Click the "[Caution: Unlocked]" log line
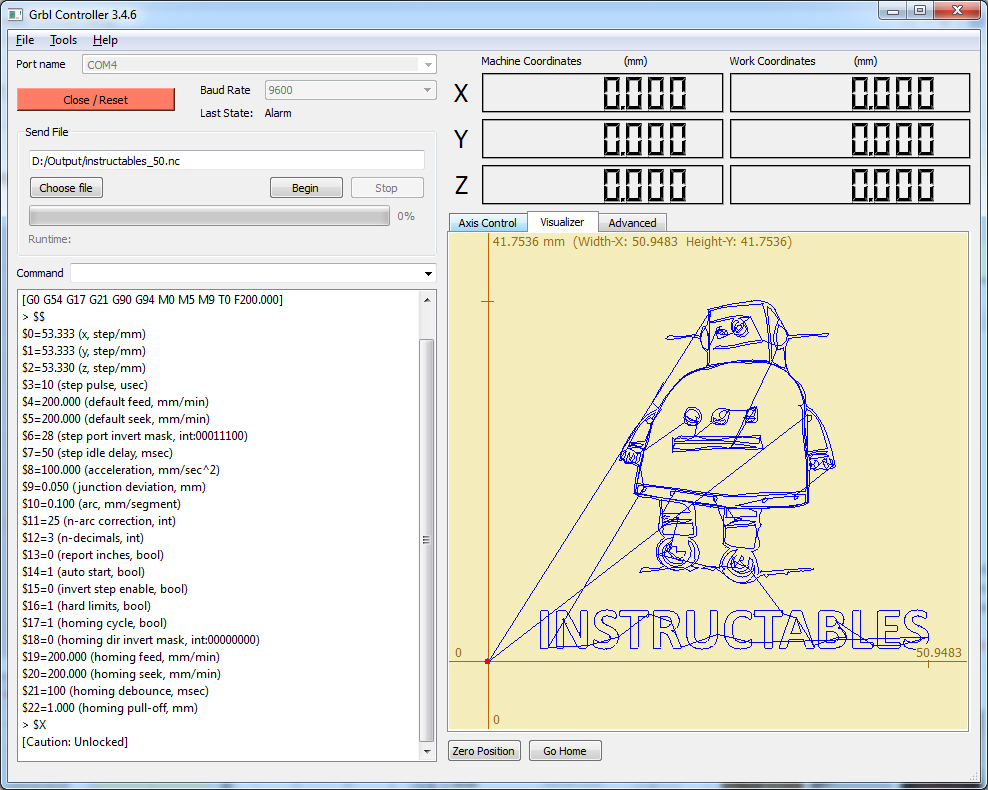The width and height of the screenshot is (988, 790). click(x=75, y=741)
